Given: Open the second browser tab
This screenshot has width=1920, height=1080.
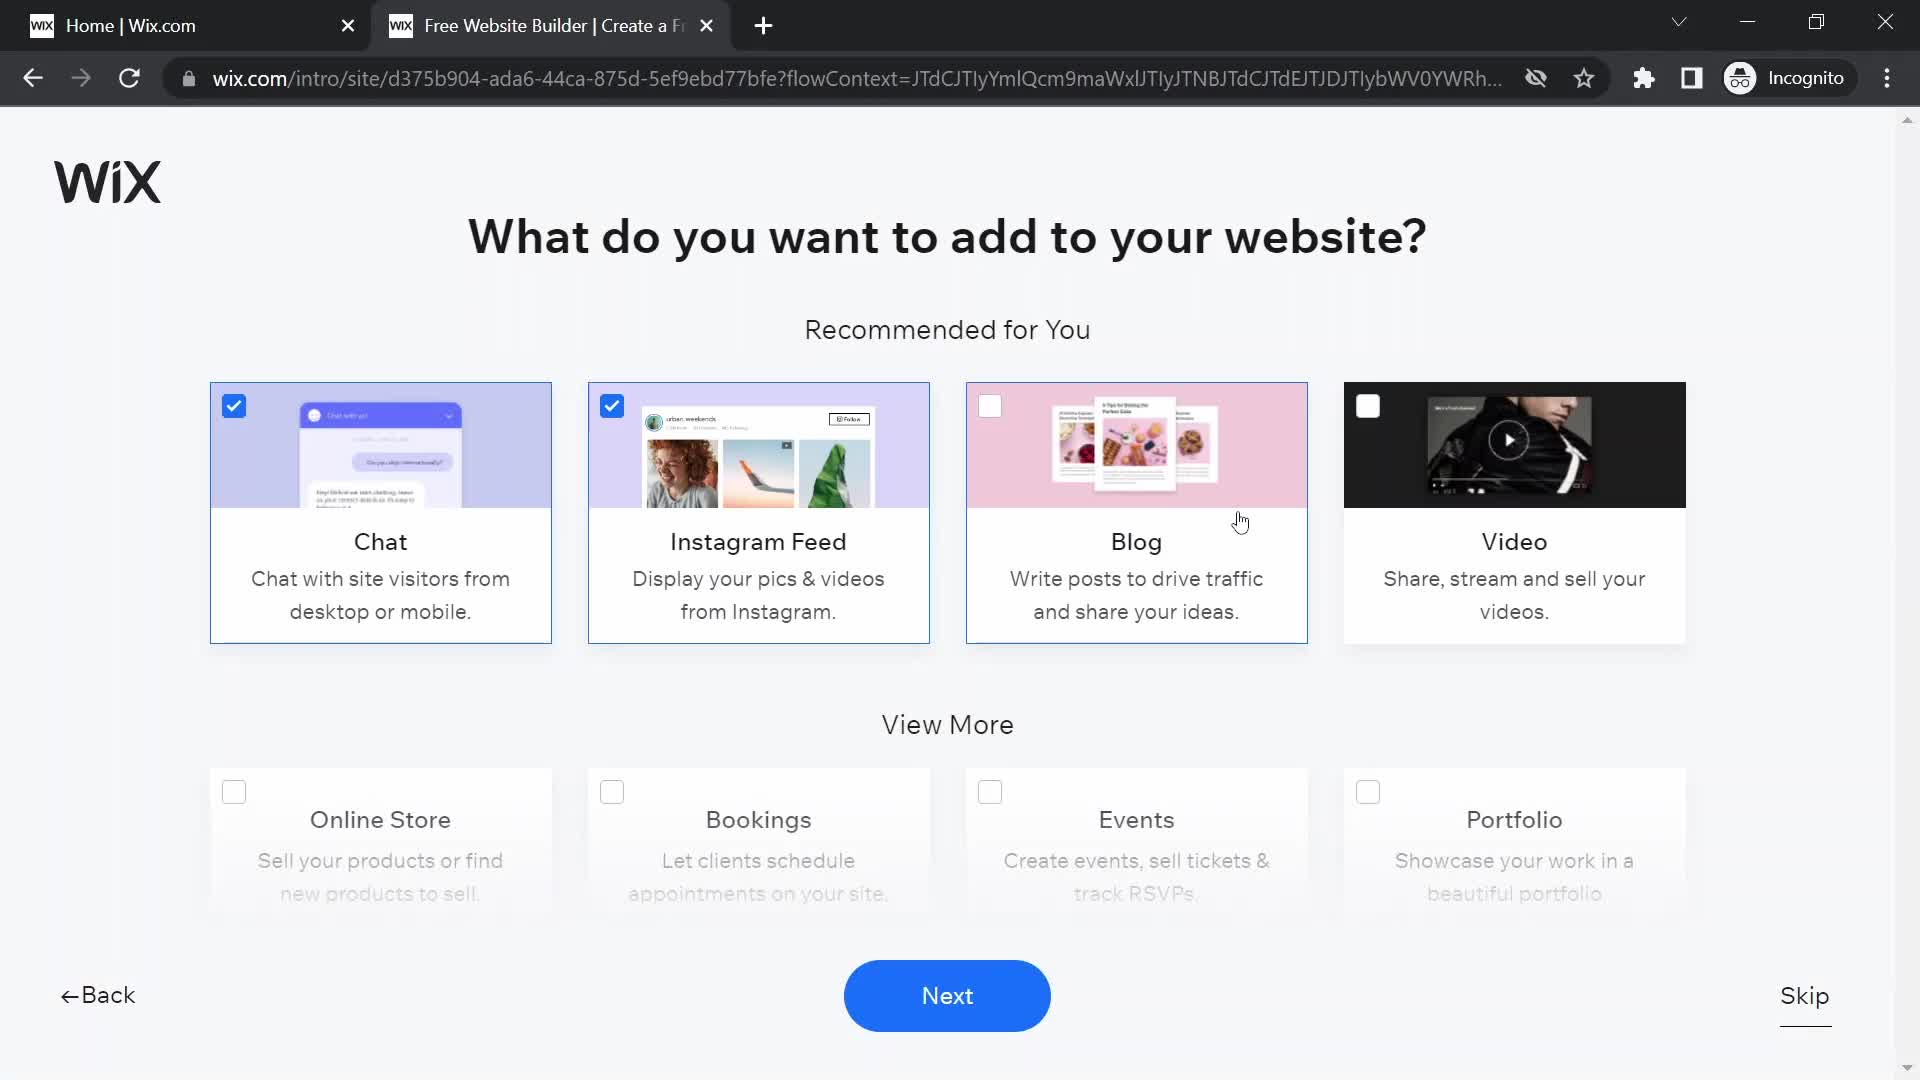Looking at the screenshot, I should click(x=549, y=25).
